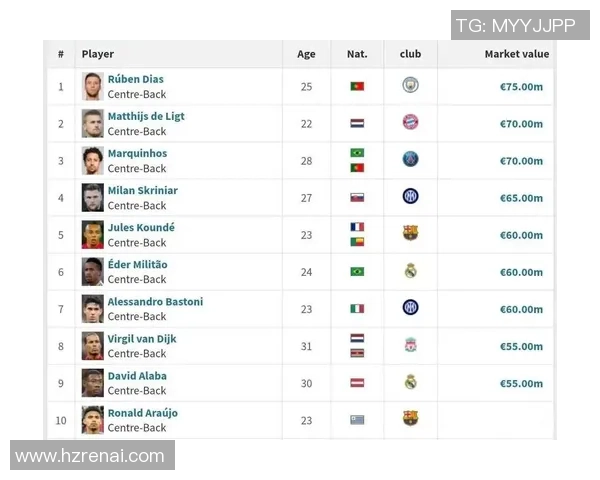Click Inter crest in Milan Skriniar's row
The image size is (600, 480).
410,197
